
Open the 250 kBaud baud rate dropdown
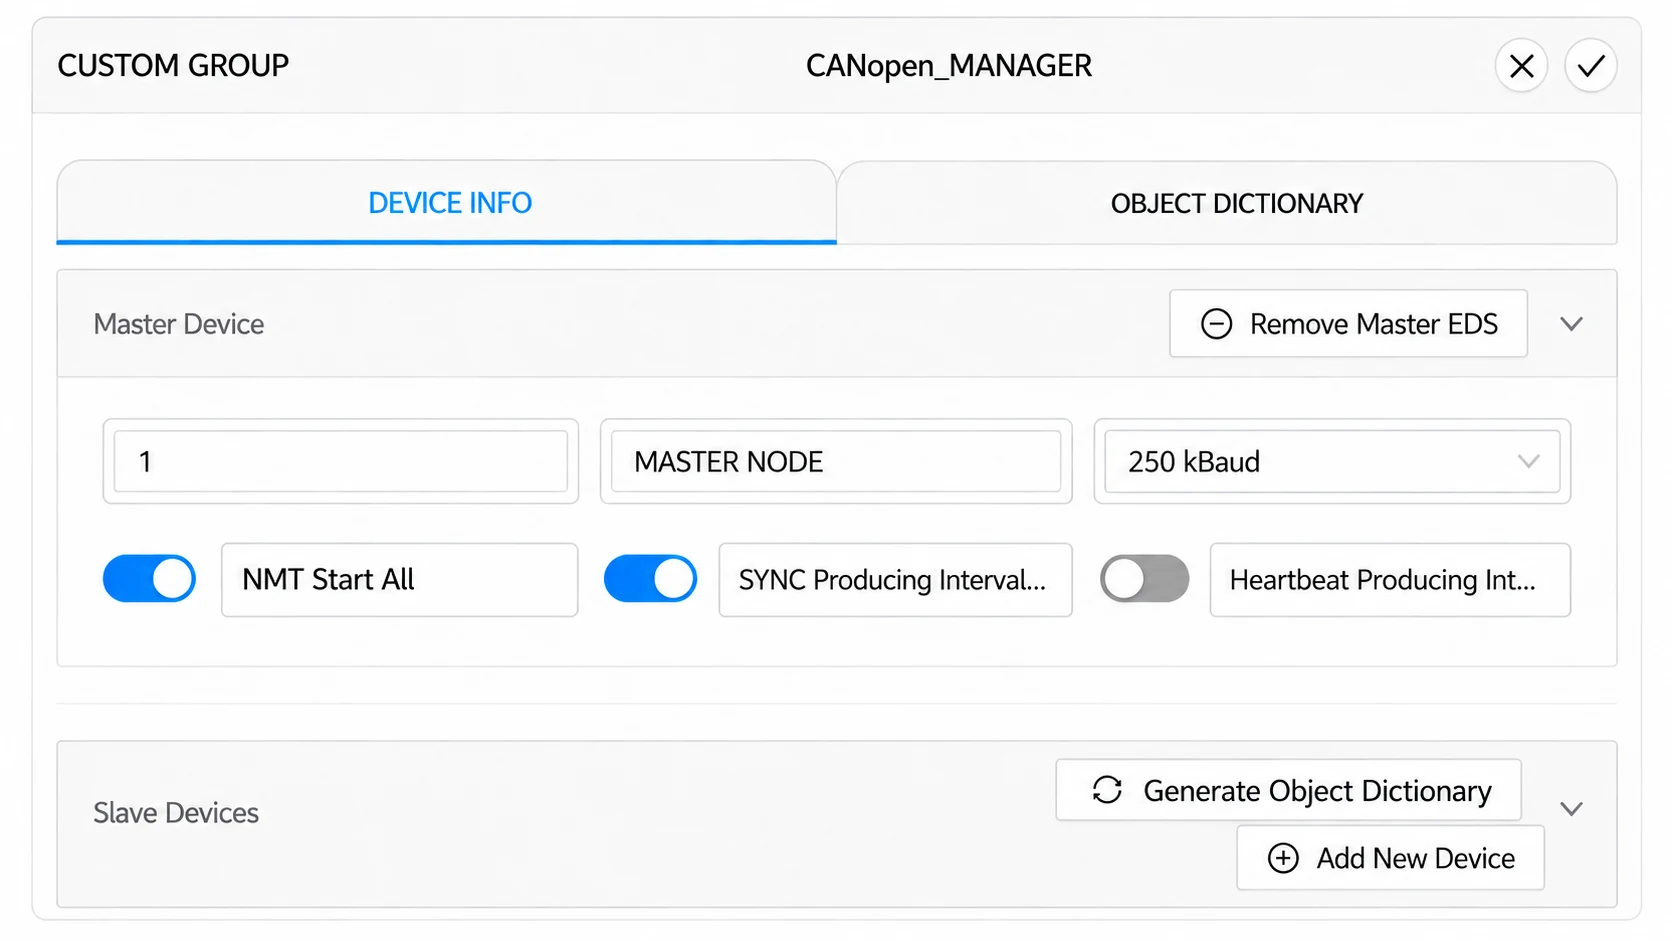click(x=1332, y=461)
